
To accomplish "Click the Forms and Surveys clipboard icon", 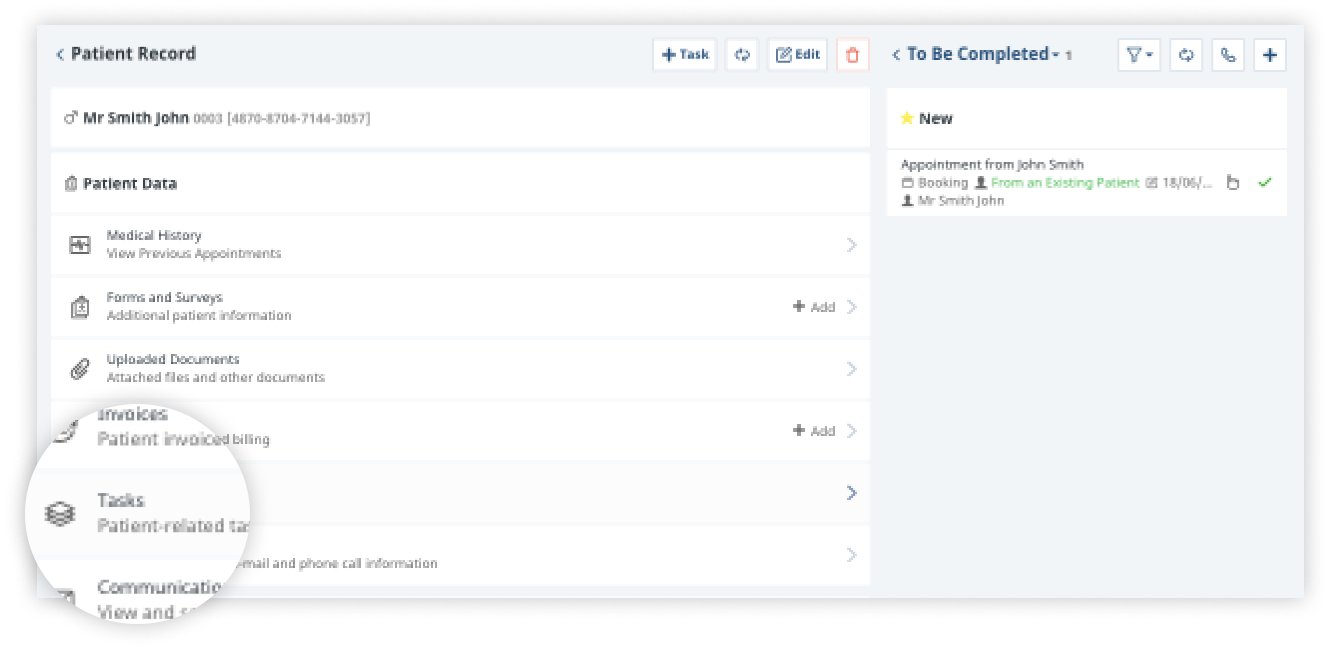I will click(80, 308).
